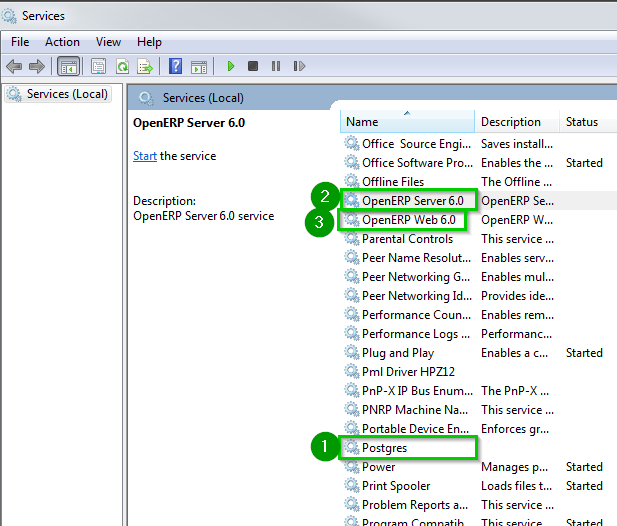Image resolution: width=617 pixels, height=526 pixels.
Task: Click the Forward arrow toolbar icon
Action: (37, 66)
